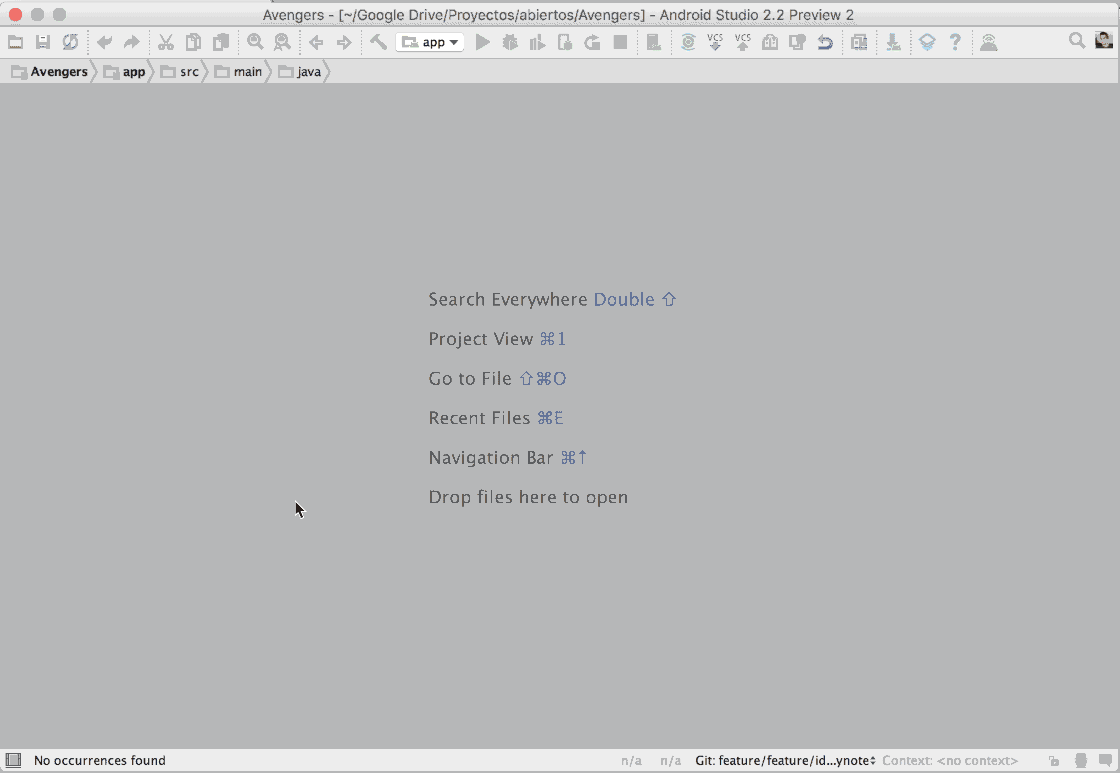This screenshot has height=773, width=1120.
Task: Undo the last action via toolbar arrow
Action: click(106, 42)
